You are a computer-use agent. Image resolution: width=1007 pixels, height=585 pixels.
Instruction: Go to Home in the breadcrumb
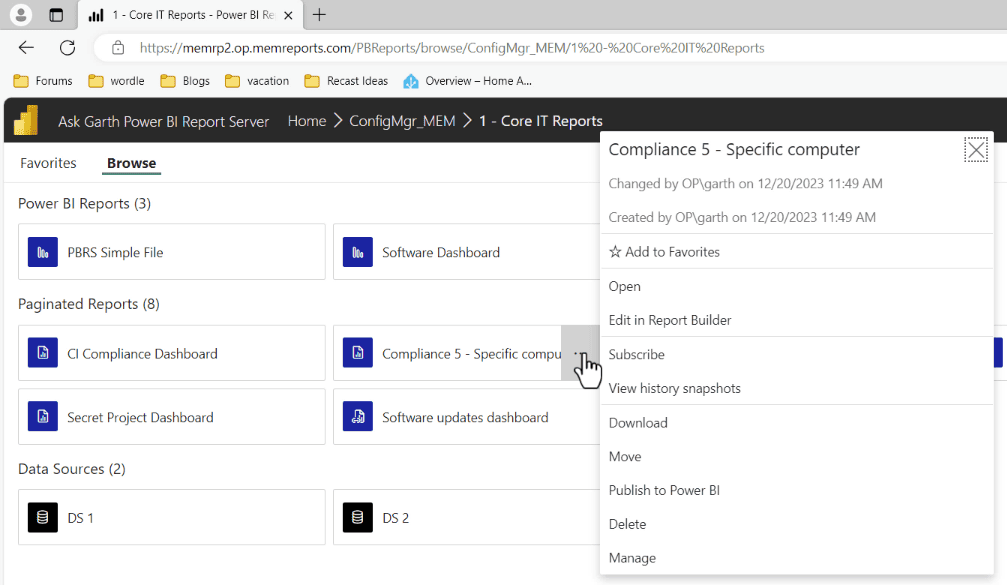coord(307,121)
